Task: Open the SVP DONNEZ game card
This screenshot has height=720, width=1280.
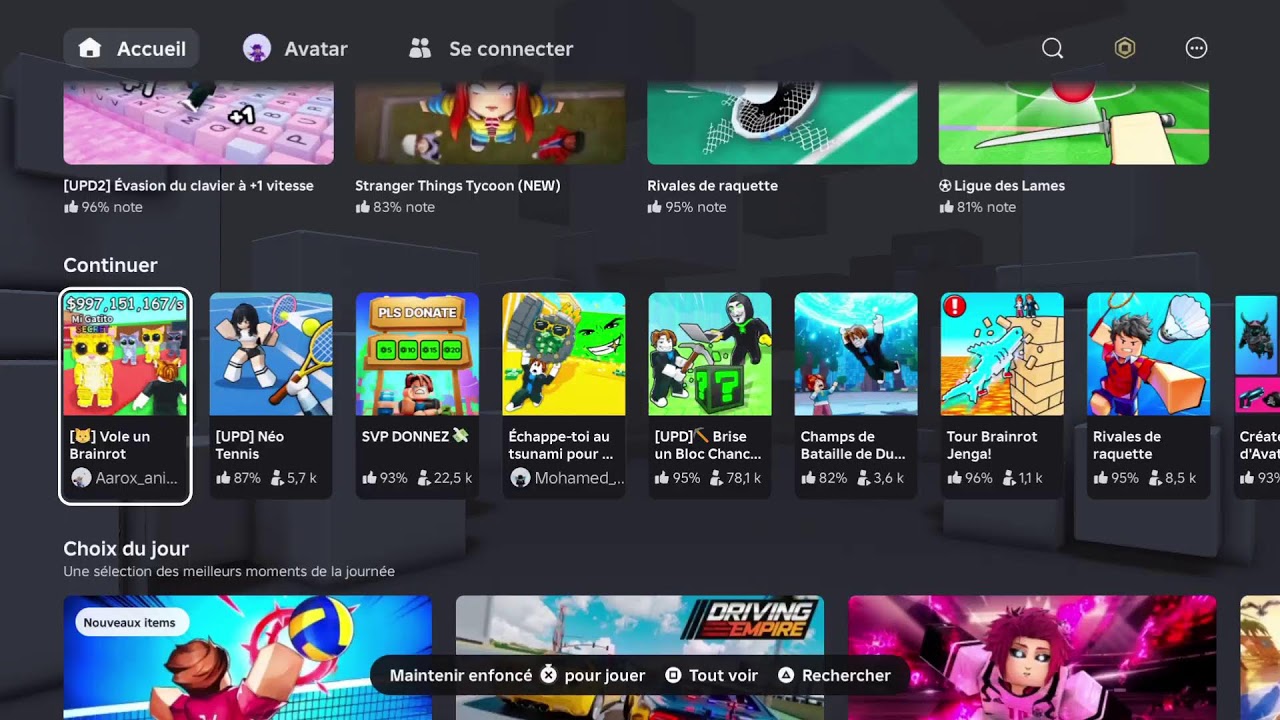Action: pos(417,396)
